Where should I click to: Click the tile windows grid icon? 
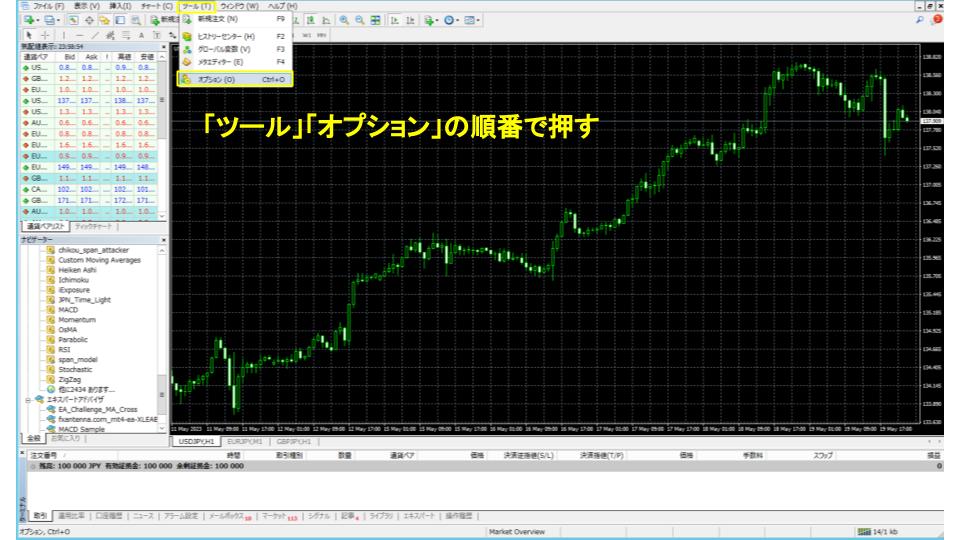[373, 20]
